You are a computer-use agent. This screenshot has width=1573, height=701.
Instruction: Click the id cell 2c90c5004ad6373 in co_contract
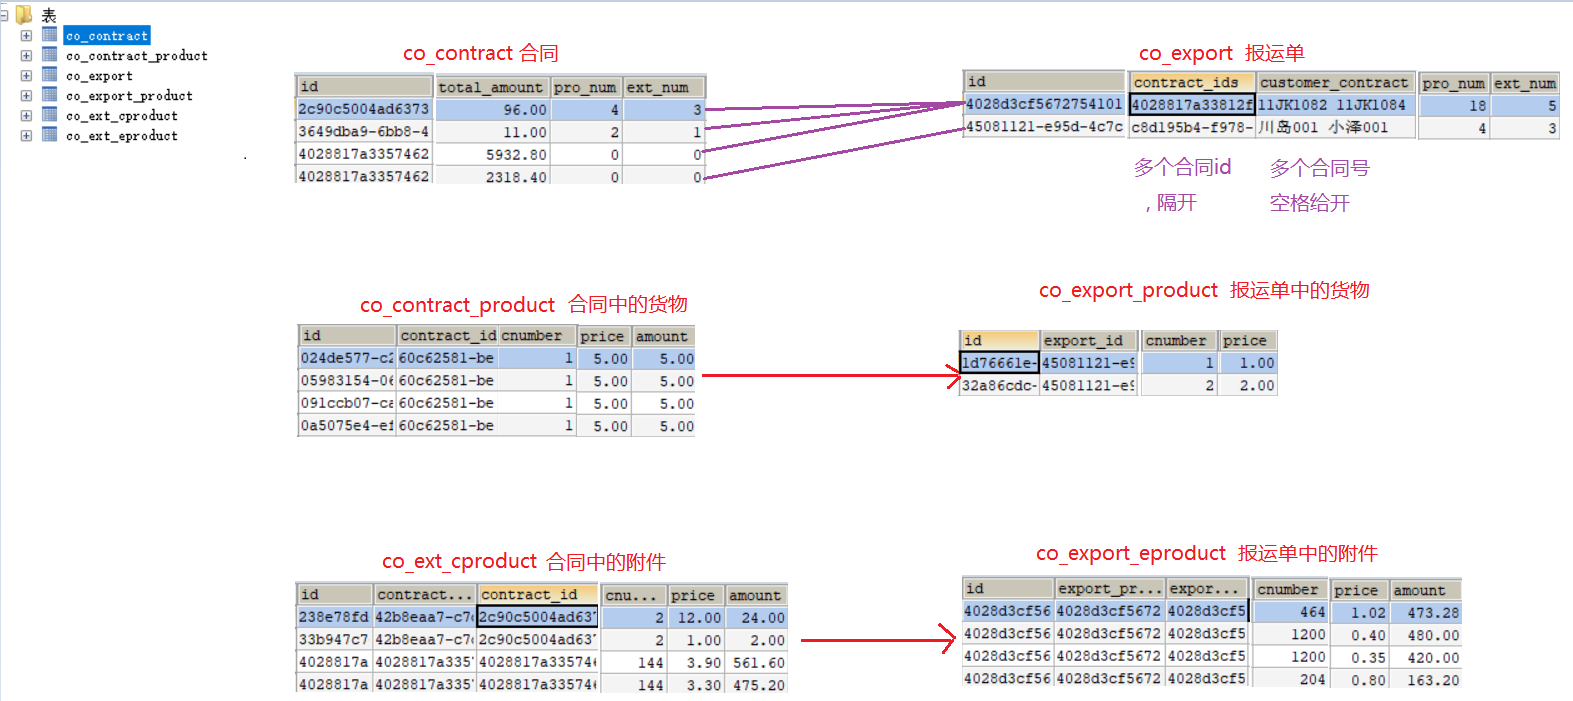[364, 109]
